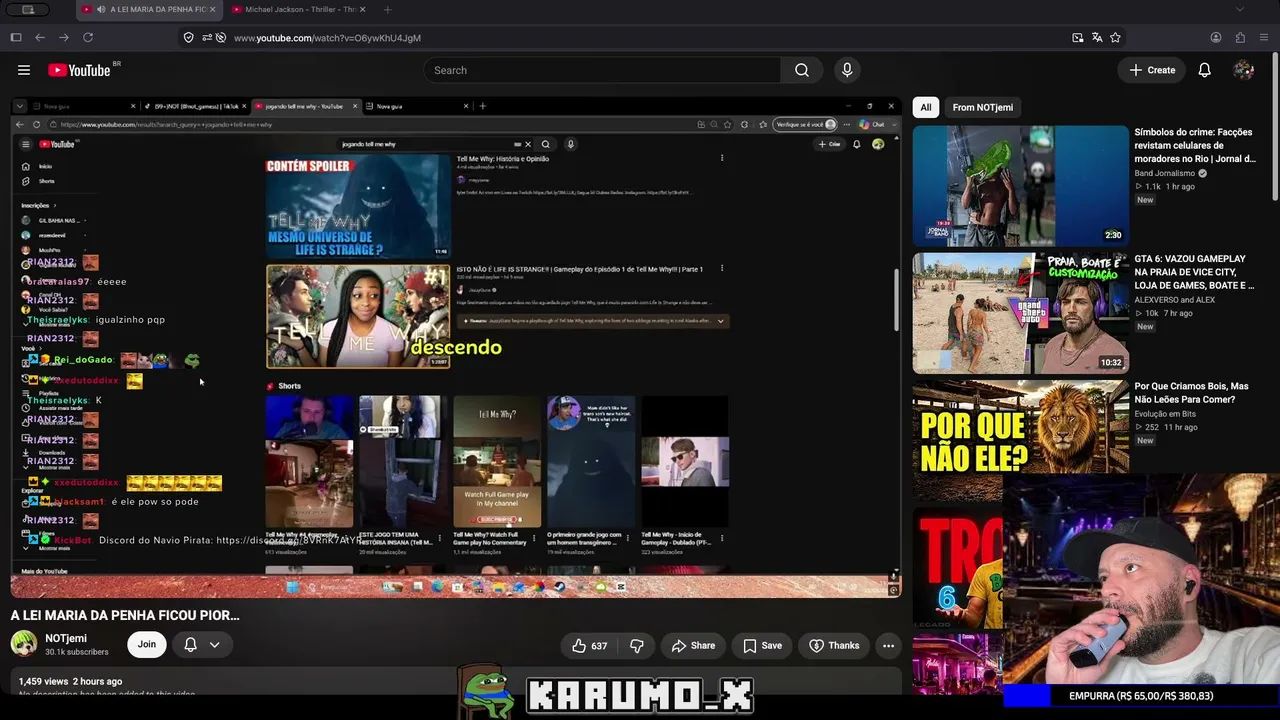Click the Share button

693,646
